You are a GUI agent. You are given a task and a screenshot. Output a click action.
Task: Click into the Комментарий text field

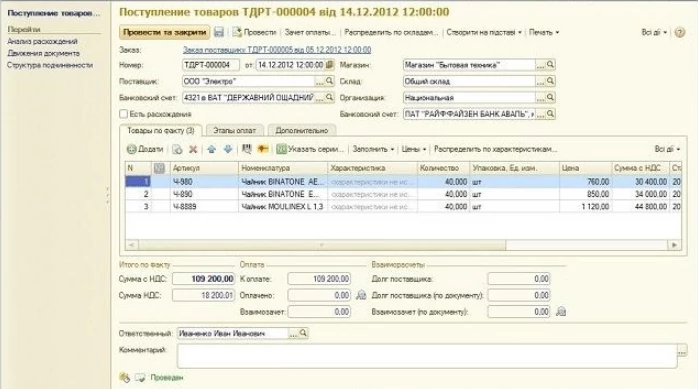[x=427, y=357]
